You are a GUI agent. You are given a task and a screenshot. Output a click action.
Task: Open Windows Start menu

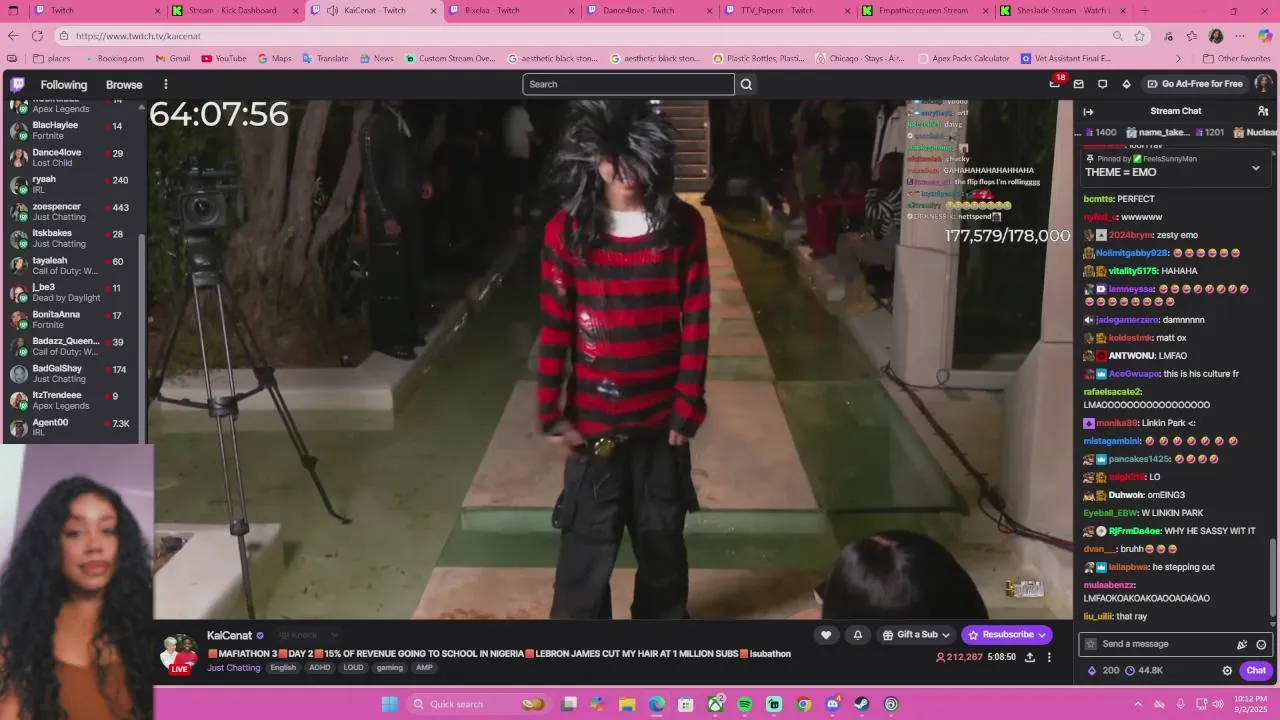pyautogui.click(x=390, y=704)
